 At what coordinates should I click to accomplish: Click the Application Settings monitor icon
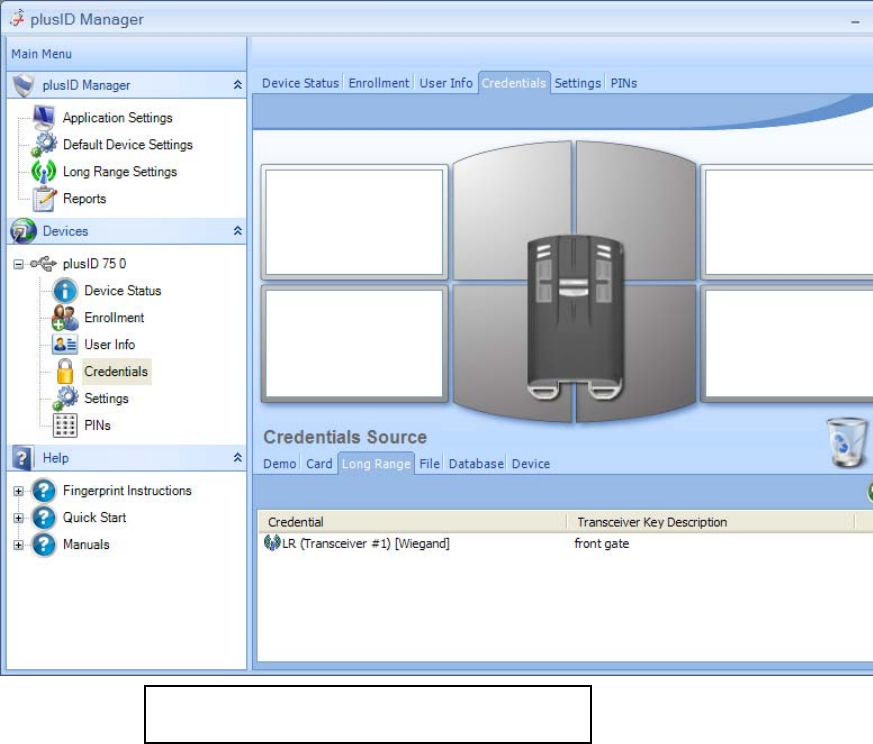[x=43, y=117]
